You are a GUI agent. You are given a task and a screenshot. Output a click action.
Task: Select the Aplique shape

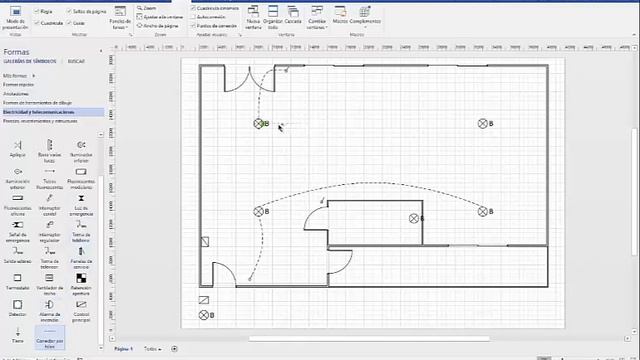pyautogui.click(x=18, y=149)
